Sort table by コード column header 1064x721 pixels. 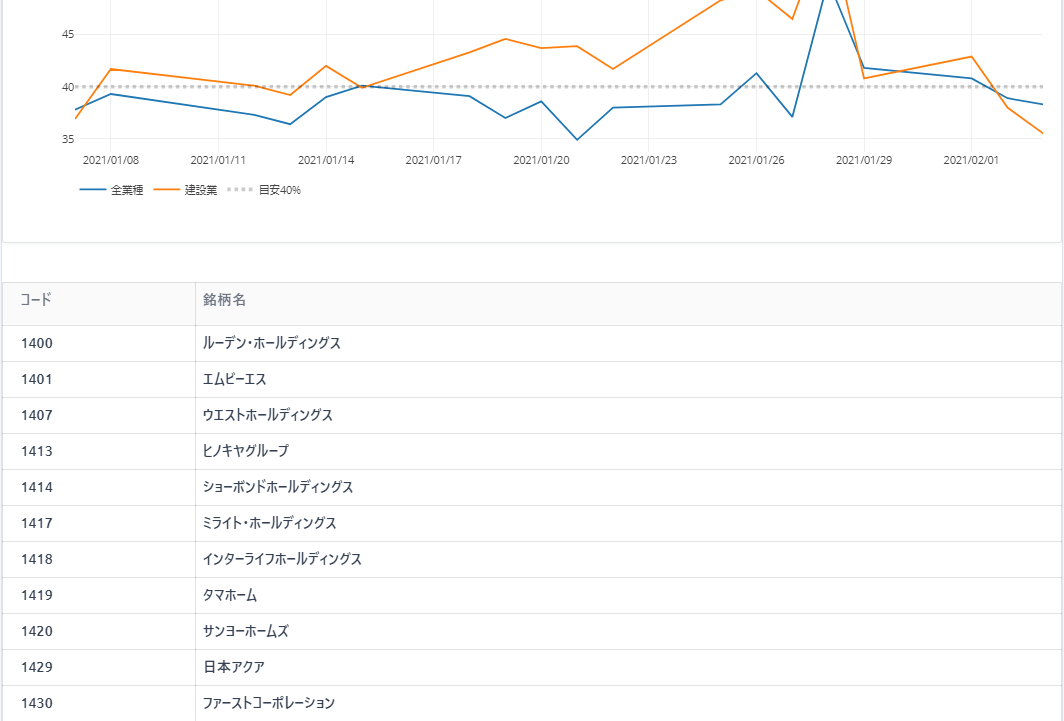[x=36, y=300]
